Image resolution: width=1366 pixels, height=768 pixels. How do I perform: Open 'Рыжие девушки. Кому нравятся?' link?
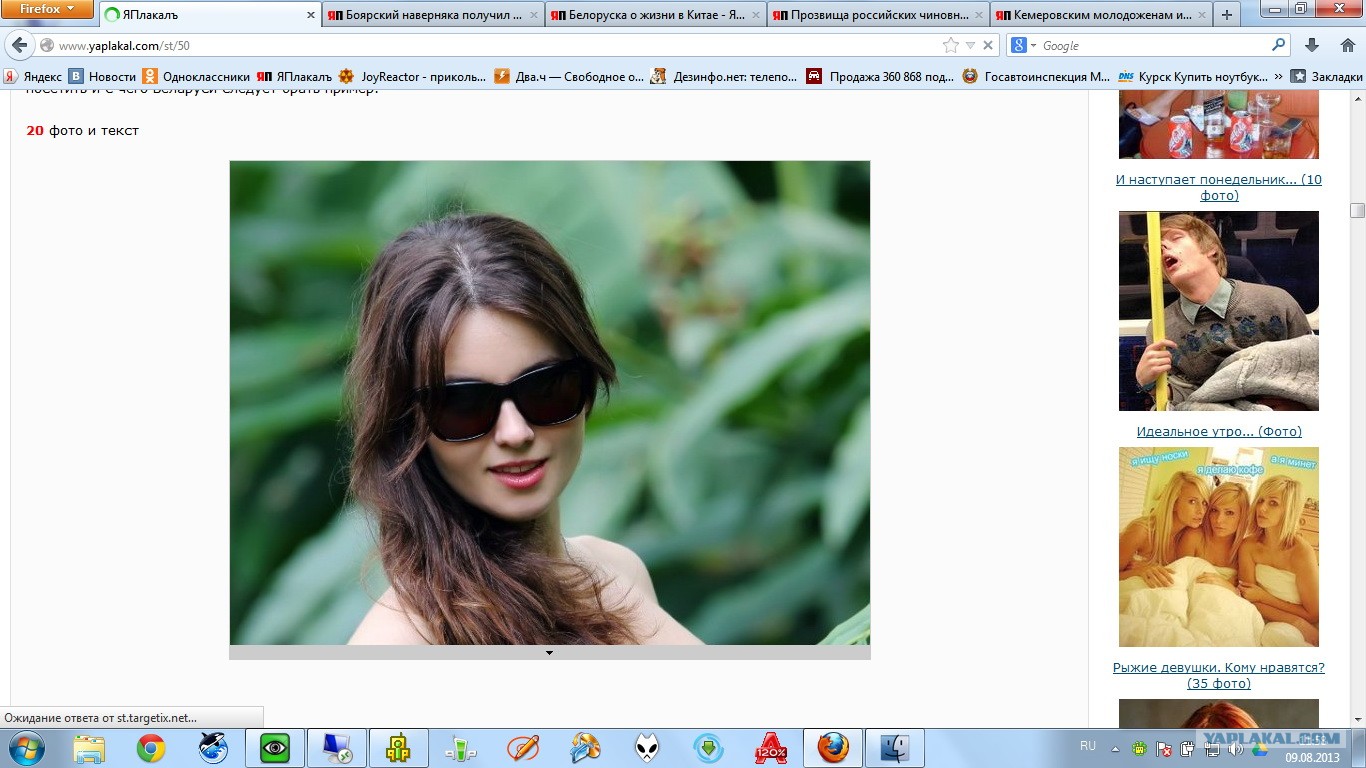point(1218,667)
